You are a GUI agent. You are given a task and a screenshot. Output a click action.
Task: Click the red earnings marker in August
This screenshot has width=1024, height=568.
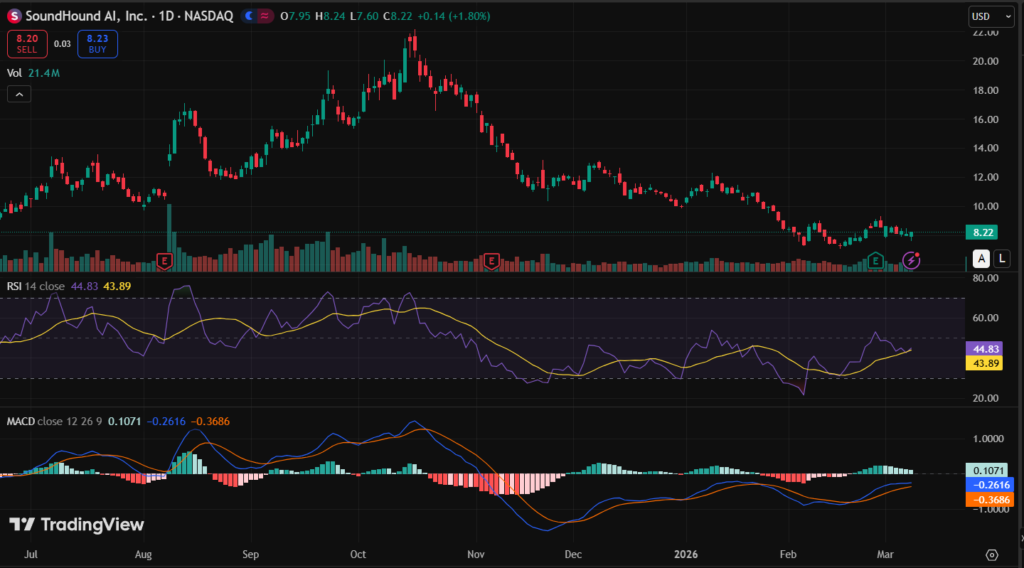point(165,261)
